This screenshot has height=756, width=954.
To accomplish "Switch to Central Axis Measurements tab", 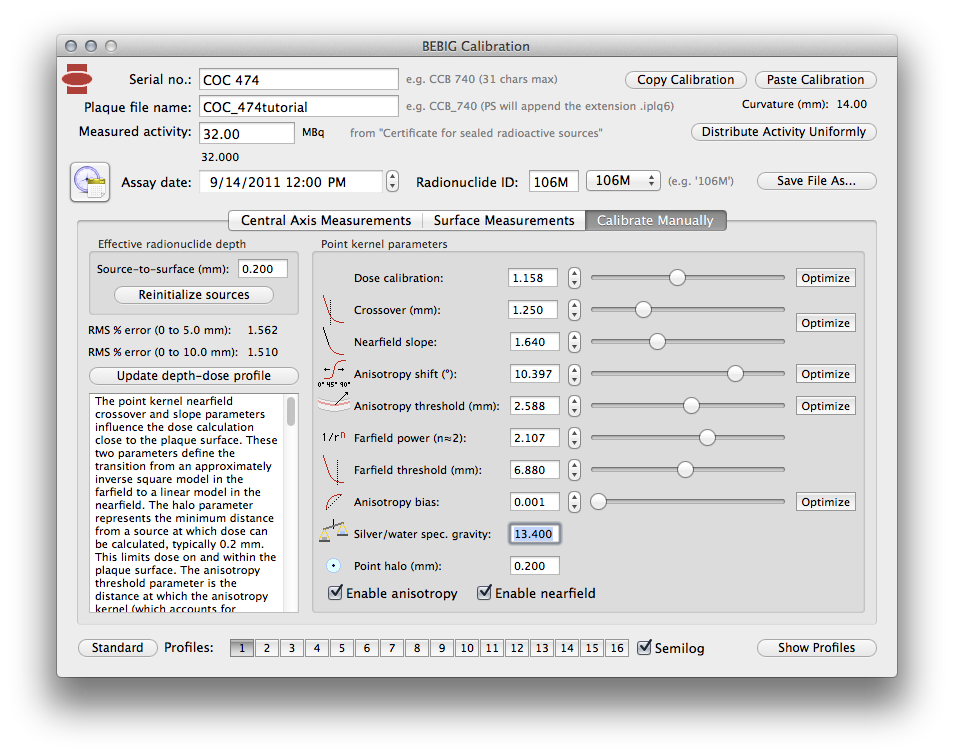I will coord(325,220).
